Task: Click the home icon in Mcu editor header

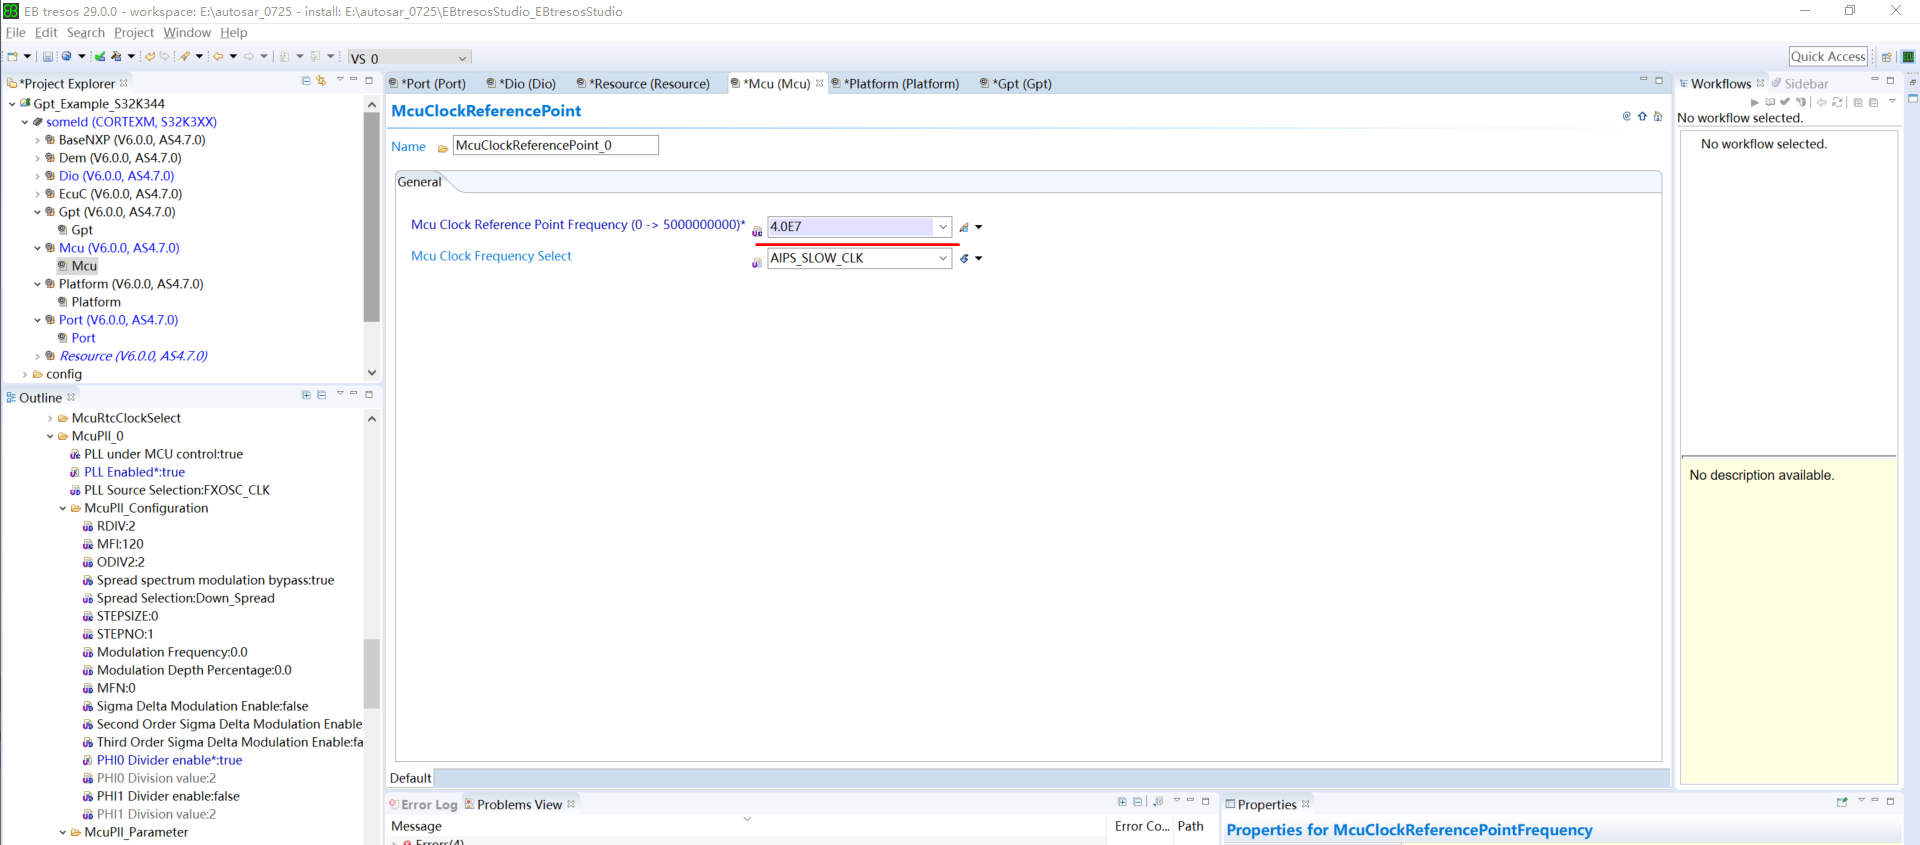Action: [1658, 116]
